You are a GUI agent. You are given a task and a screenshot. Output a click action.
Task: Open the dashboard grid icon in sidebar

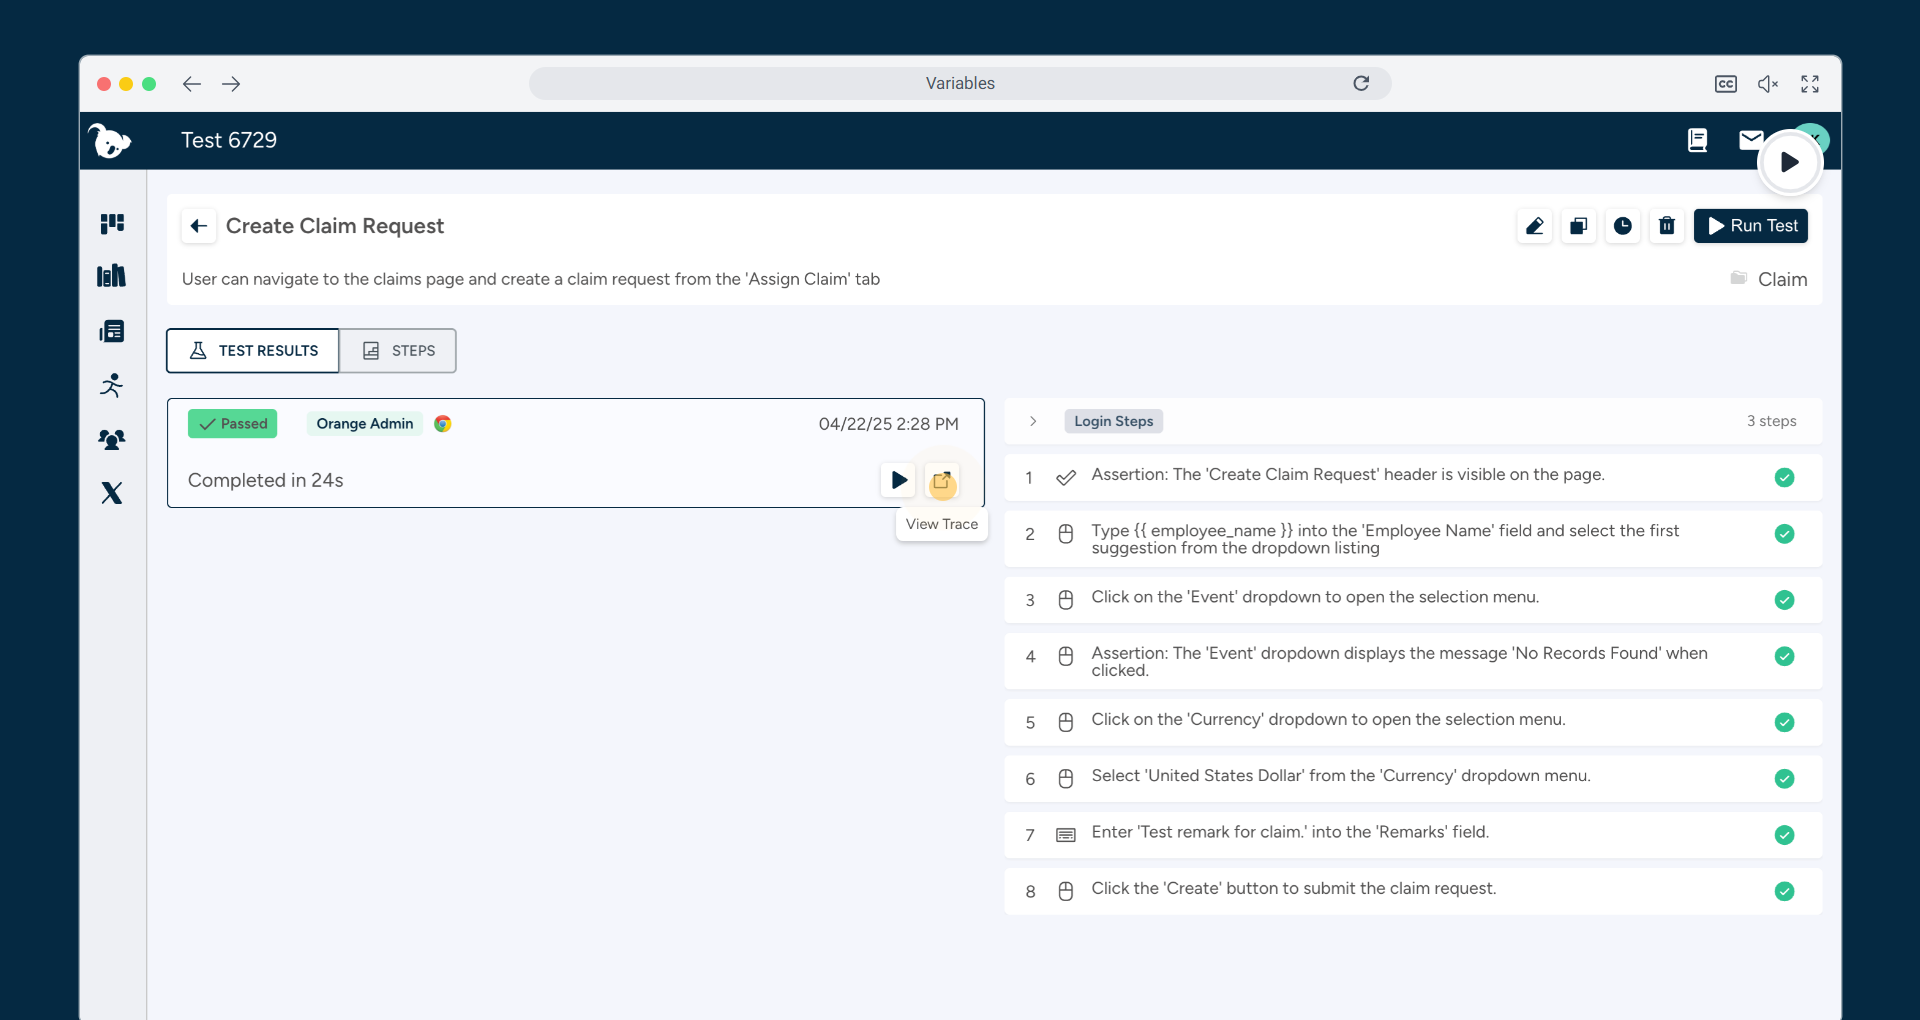point(112,223)
